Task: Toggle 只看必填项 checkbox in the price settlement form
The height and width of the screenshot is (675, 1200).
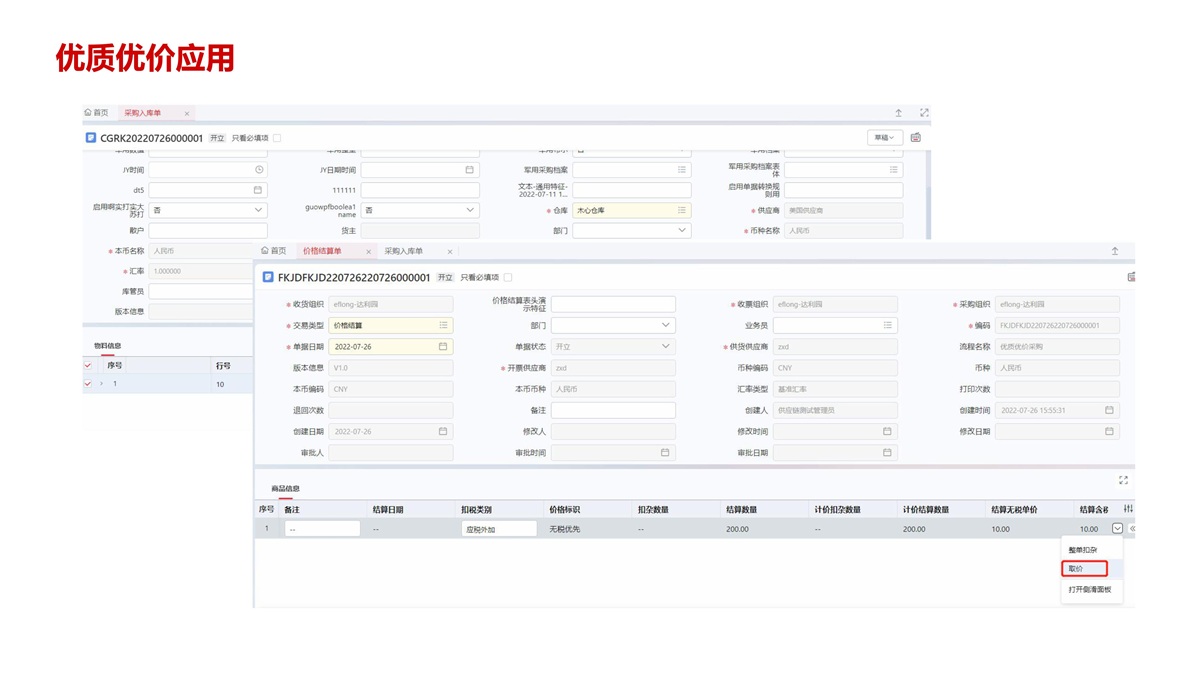Action: (x=508, y=277)
